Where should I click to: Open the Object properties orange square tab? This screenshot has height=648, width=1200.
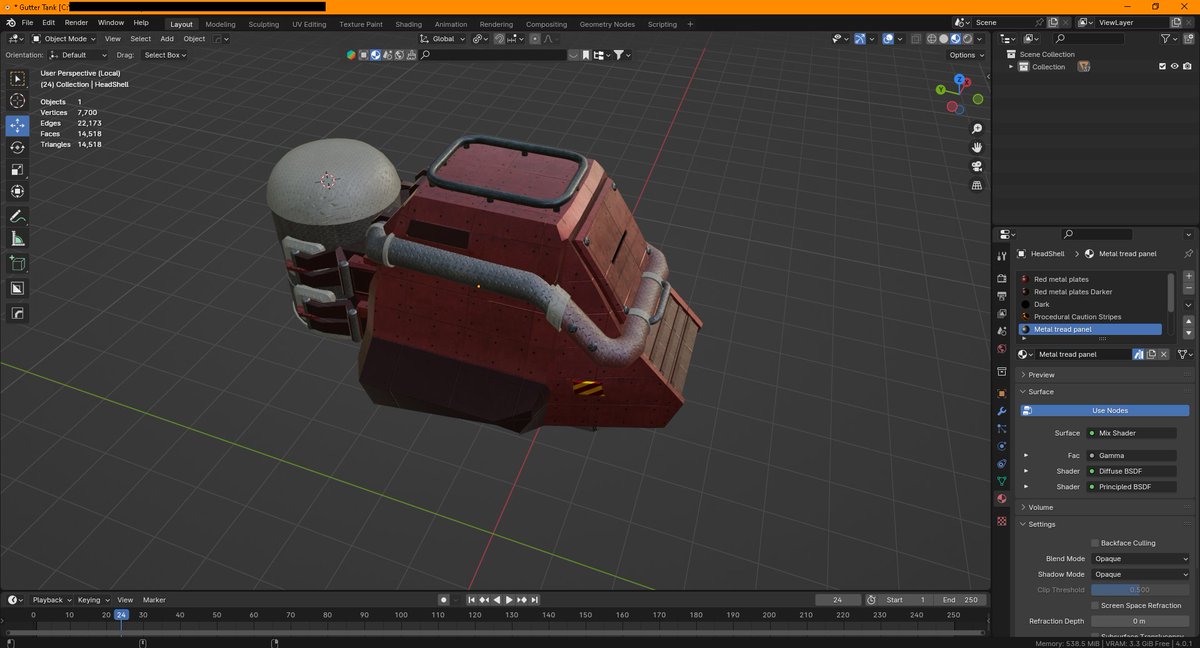pyautogui.click(x=1002, y=393)
